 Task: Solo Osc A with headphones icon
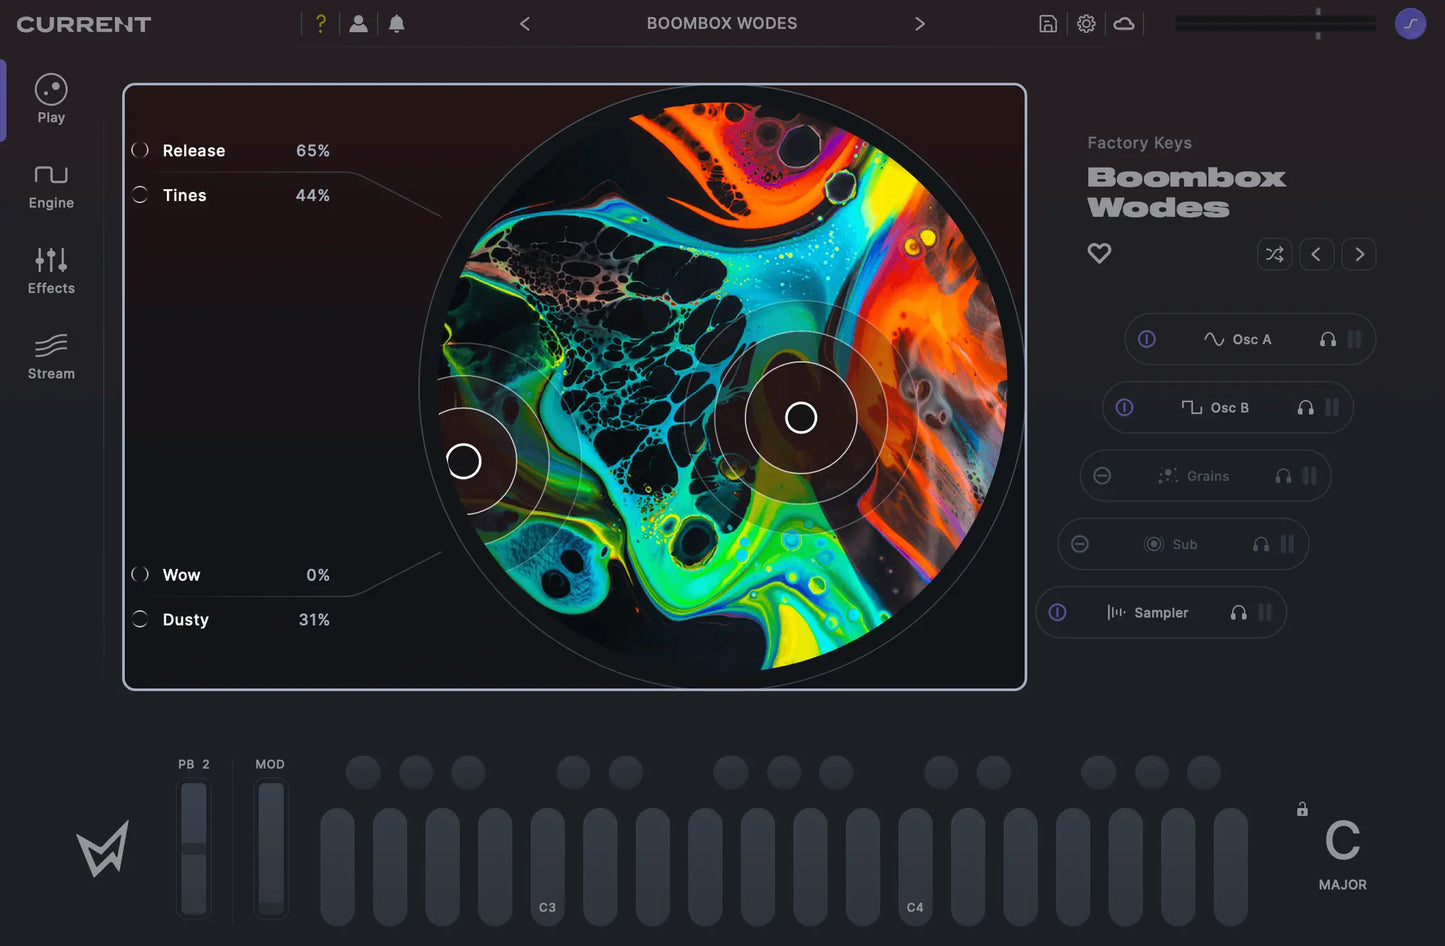1327,340
